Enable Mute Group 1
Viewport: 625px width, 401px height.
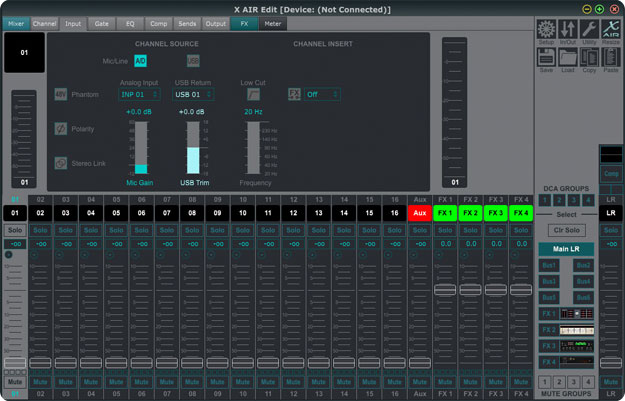click(545, 382)
